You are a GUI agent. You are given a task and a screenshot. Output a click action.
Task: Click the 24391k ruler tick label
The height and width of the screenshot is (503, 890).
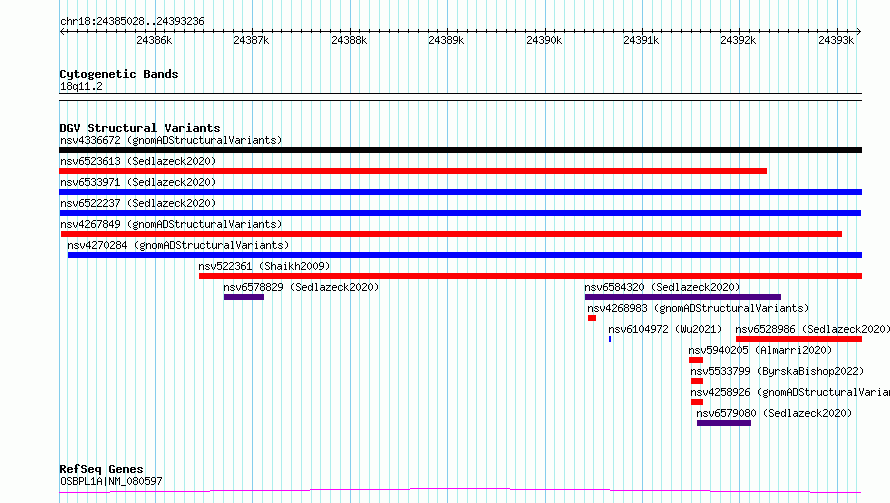(x=641, y=40)
